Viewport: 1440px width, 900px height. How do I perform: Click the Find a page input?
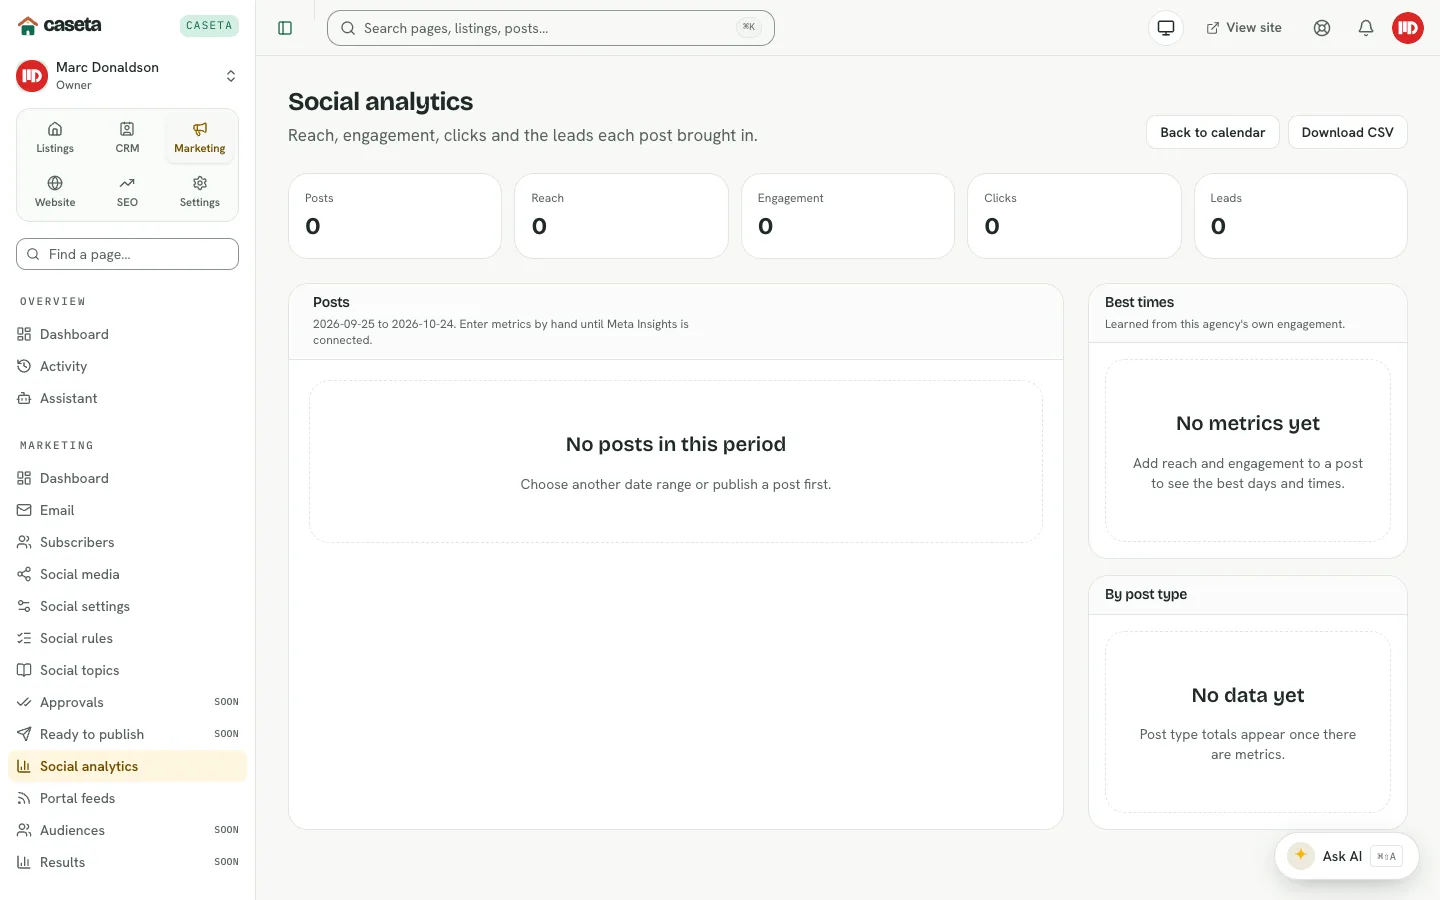point(127,254)
